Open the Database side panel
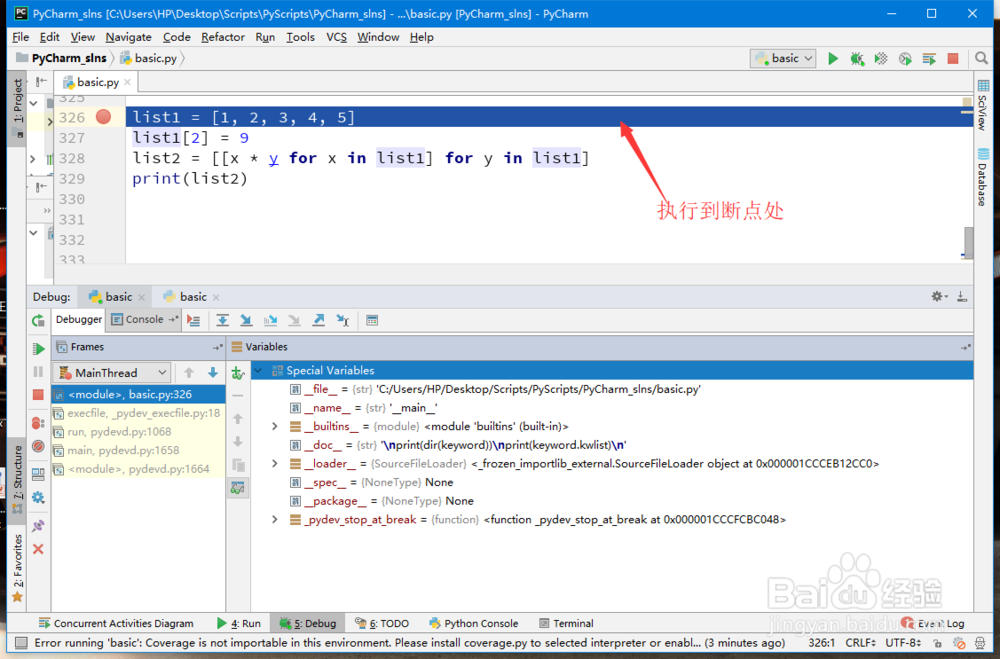1000x659 pixels. [x=983, y=177]
